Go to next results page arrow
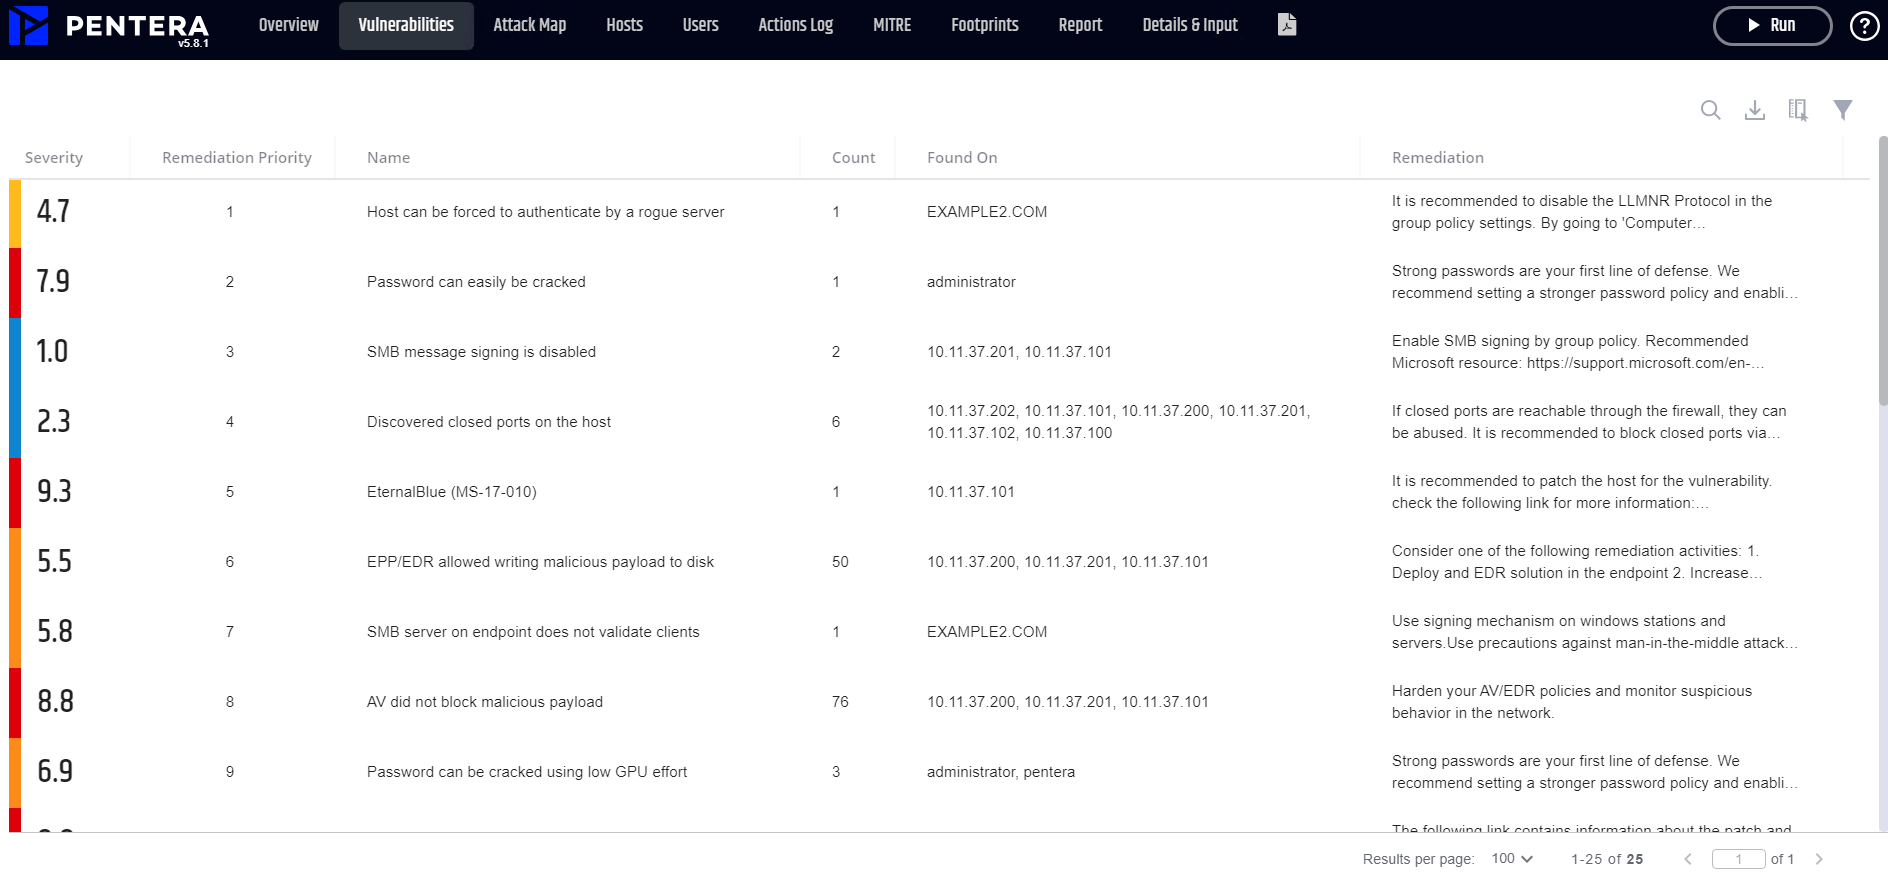 (x=1819, y=859)
